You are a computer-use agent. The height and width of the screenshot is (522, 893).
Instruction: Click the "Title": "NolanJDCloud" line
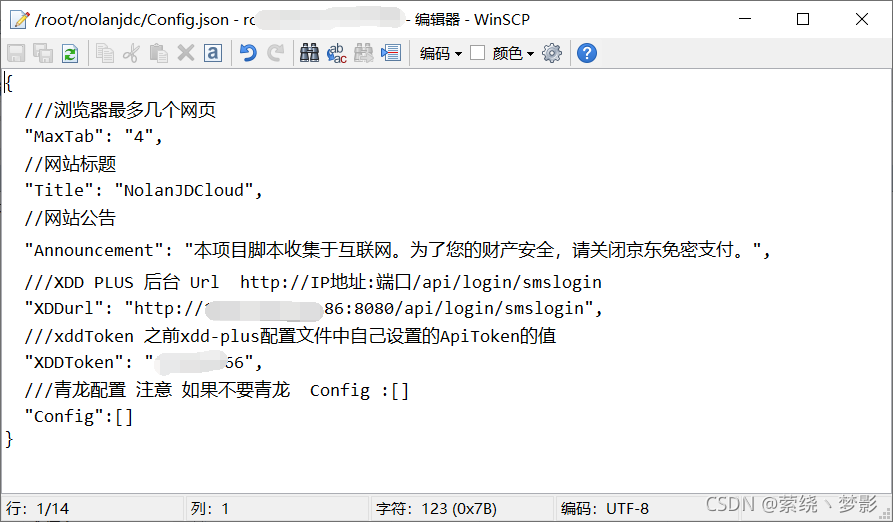click(143, 191)
